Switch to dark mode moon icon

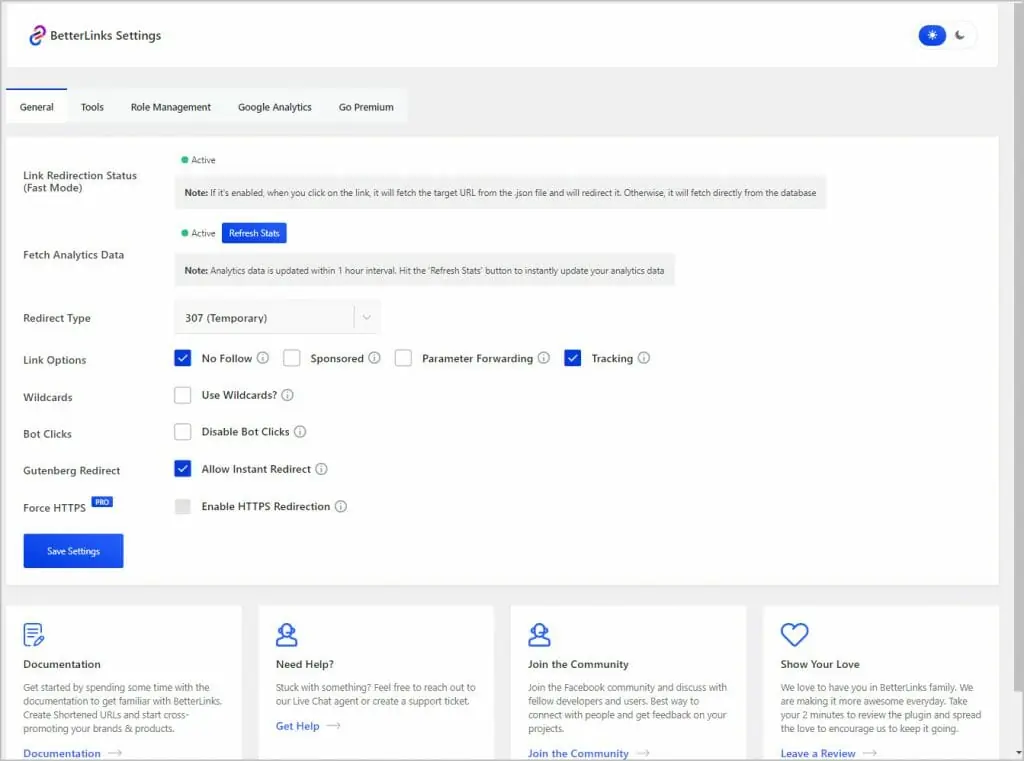(960, 35)
